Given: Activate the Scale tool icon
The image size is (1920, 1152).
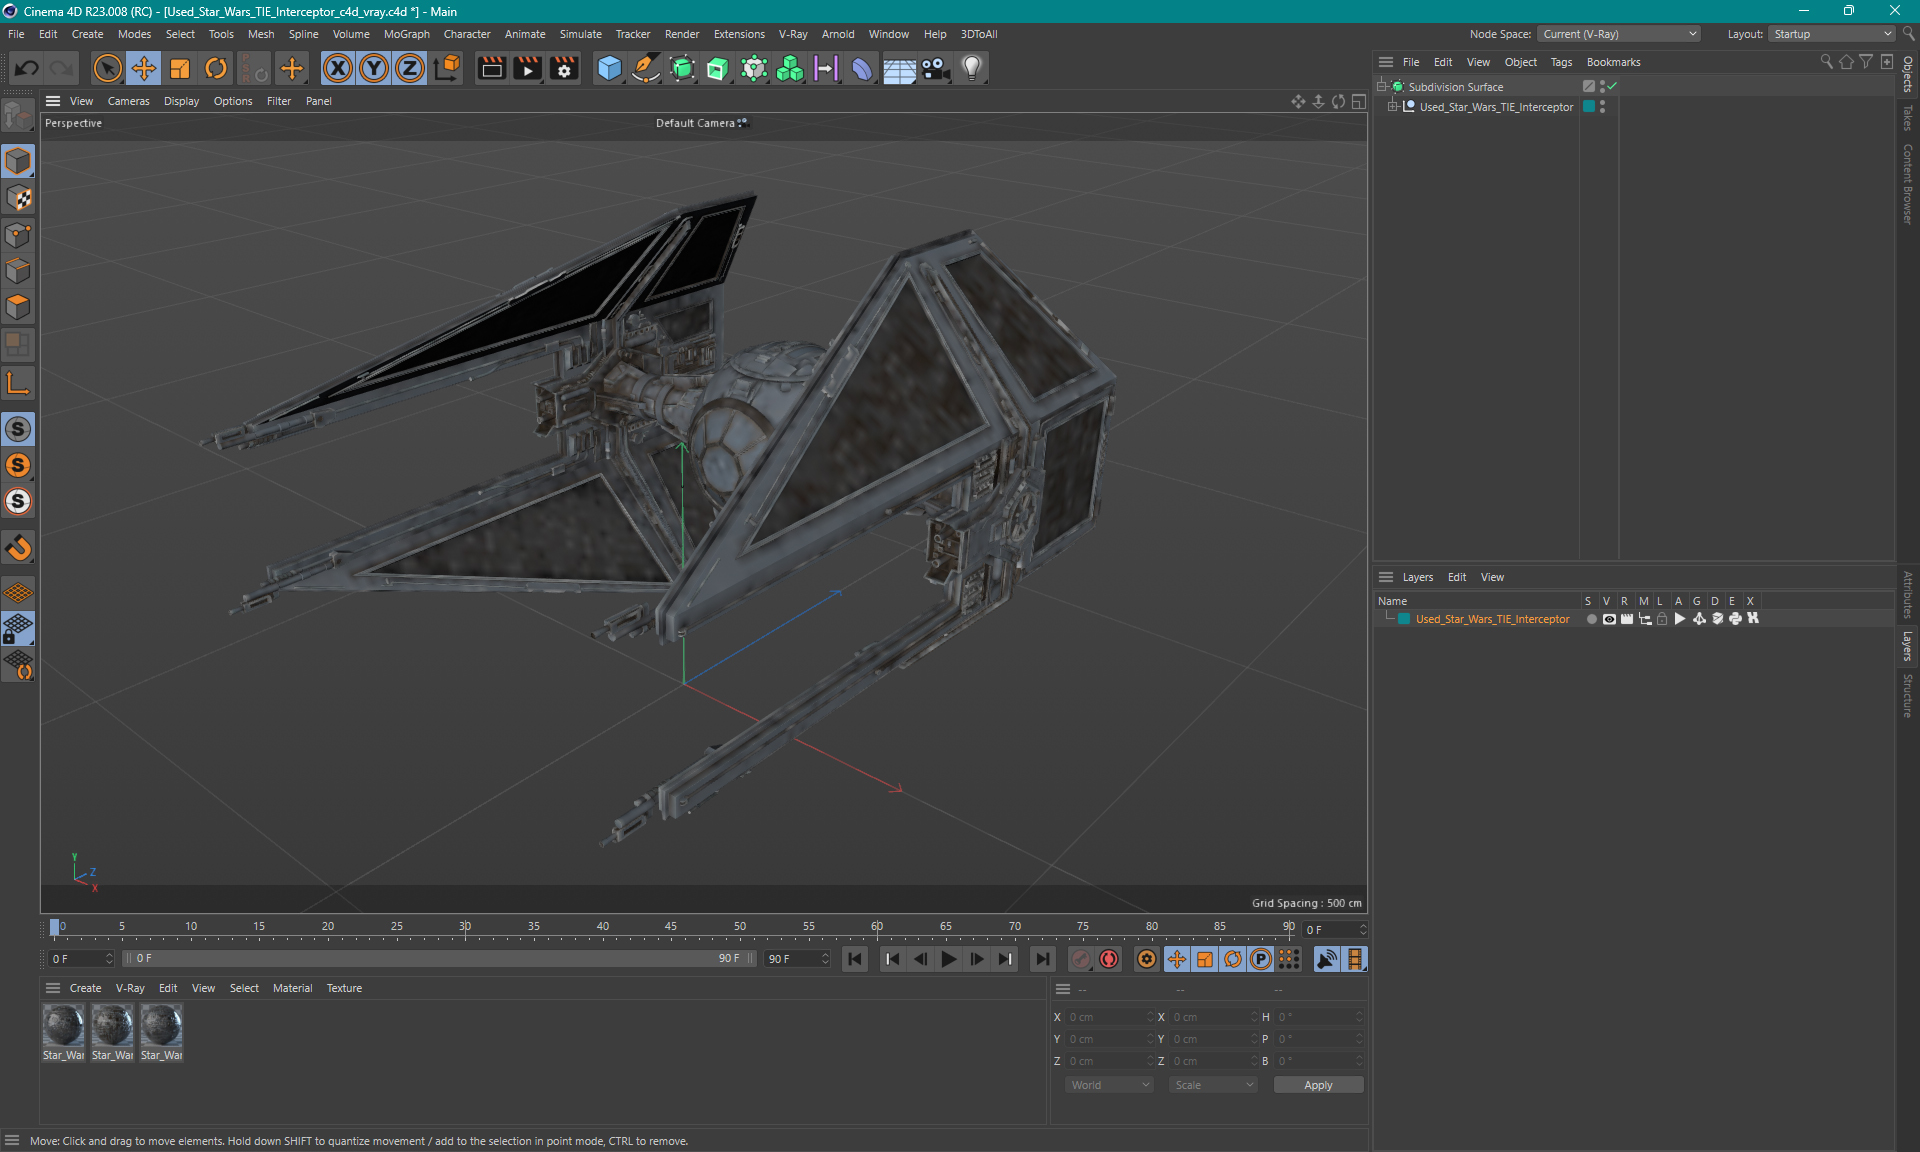Looking at the screenshot, I should click(x=180, y=68).
